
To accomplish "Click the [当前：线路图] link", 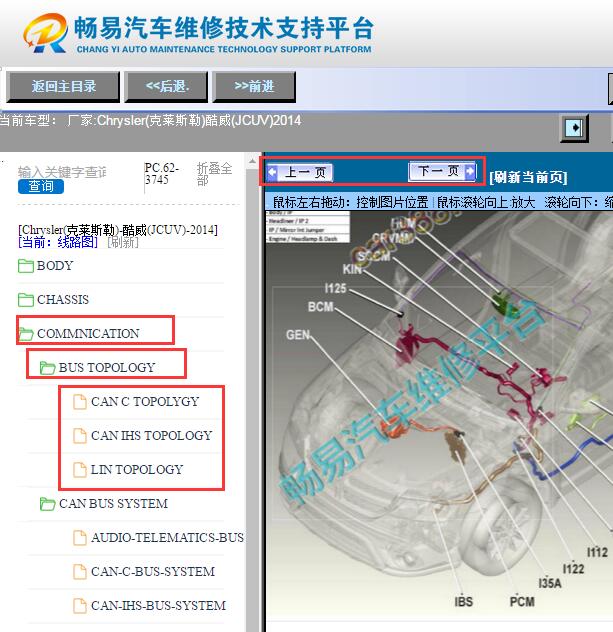I will click(58, 242).
